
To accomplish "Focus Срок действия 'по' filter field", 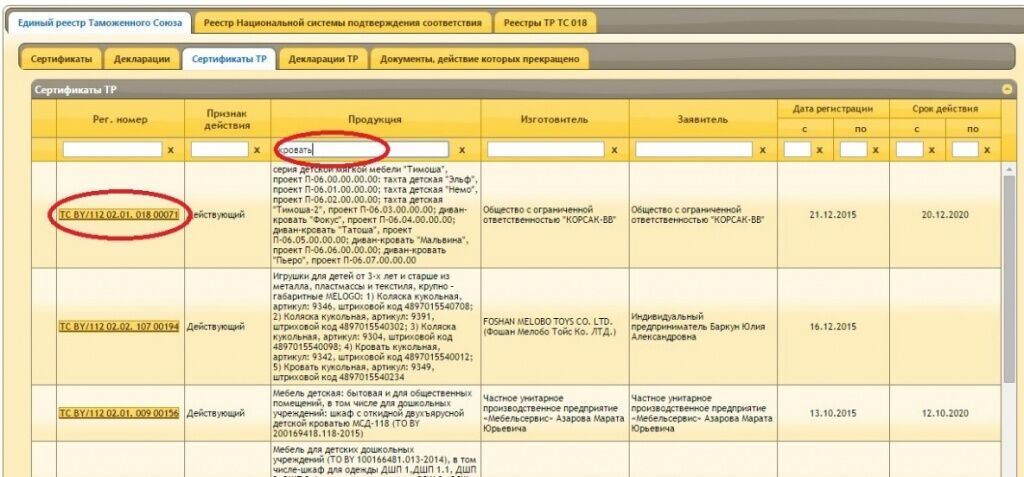I will click(x=965, y=150).
